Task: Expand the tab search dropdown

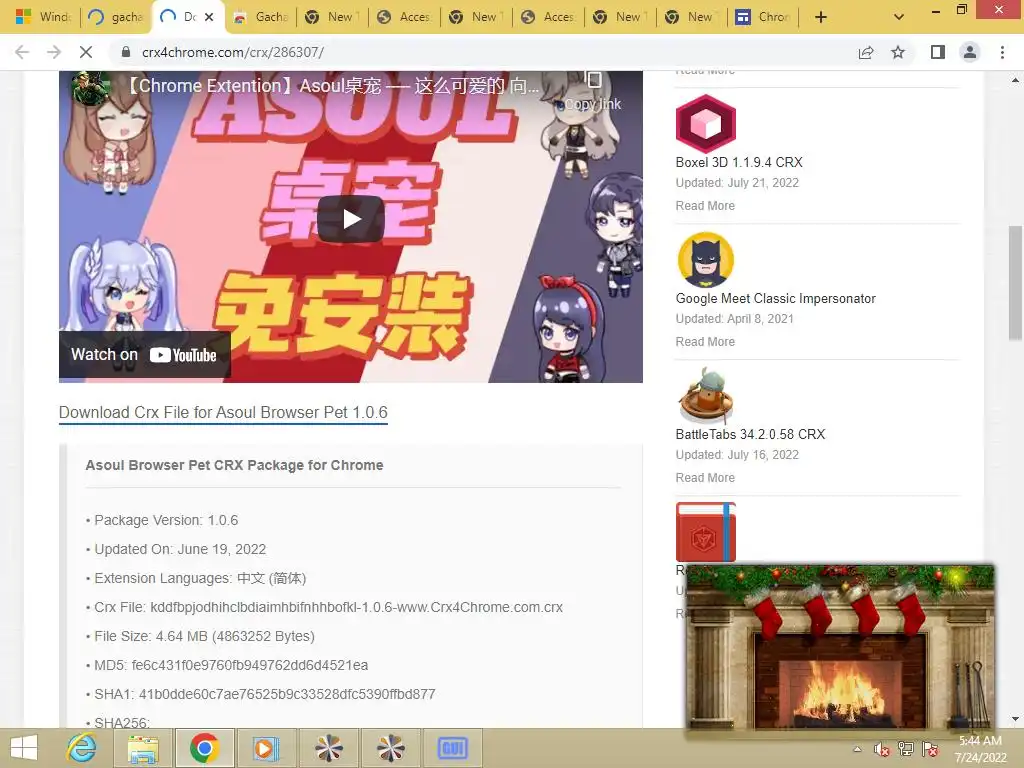Action: tap(899, 17)
